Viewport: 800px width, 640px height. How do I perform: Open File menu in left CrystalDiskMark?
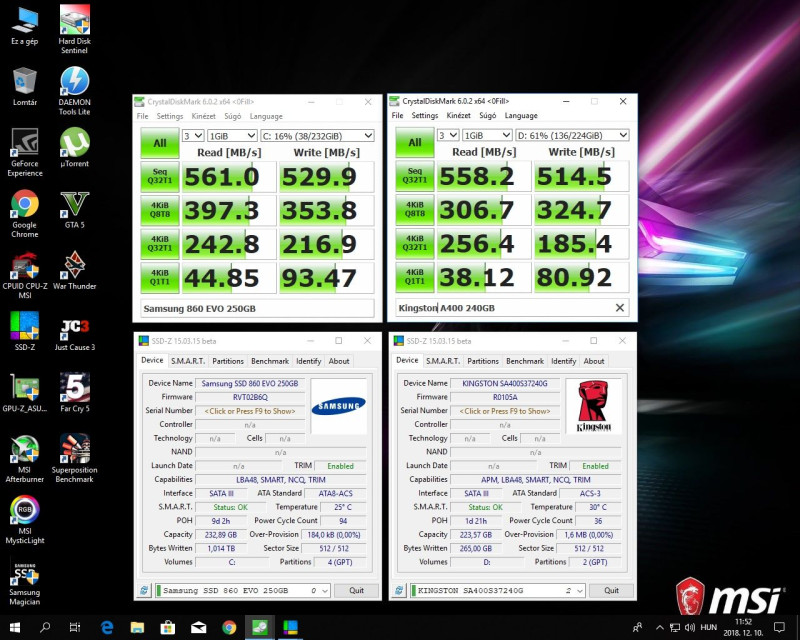pos(142,116)
